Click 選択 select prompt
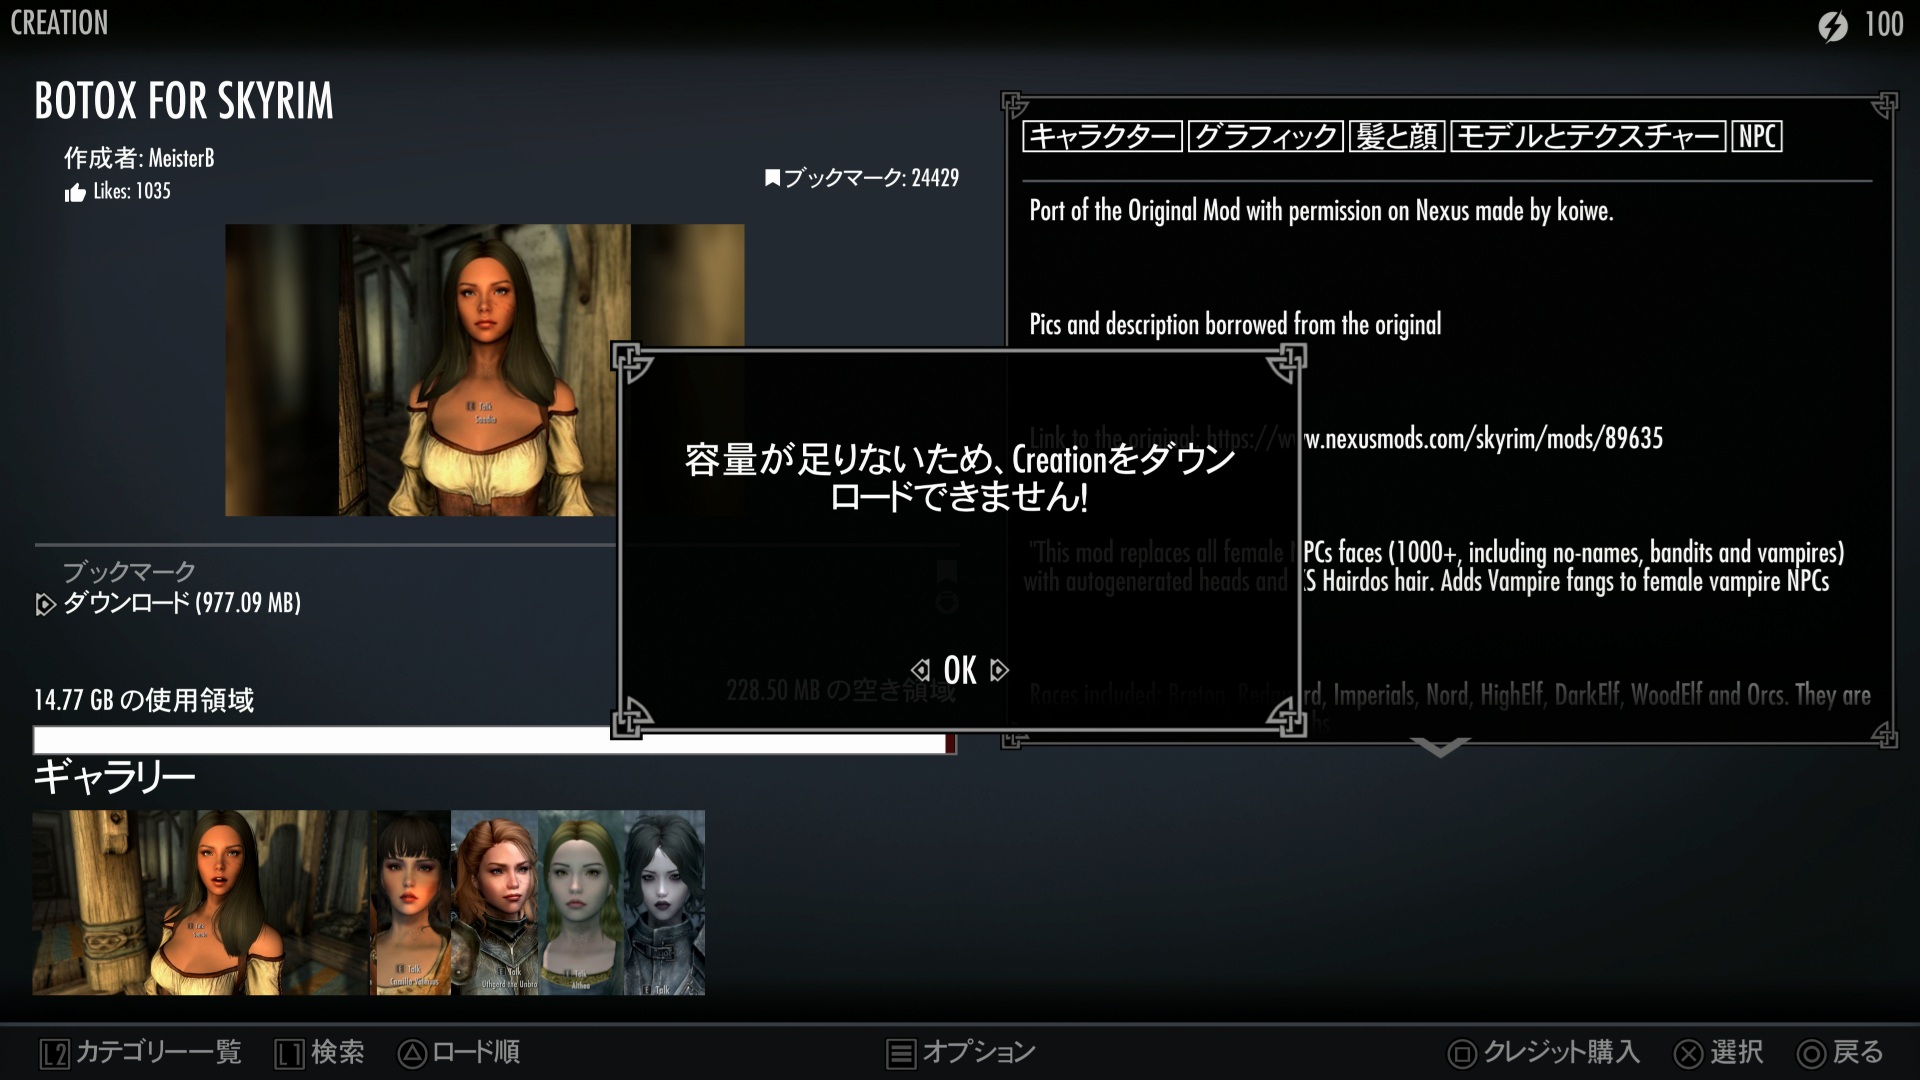1920x1080 pixels. click(x=1737, y=1052)
